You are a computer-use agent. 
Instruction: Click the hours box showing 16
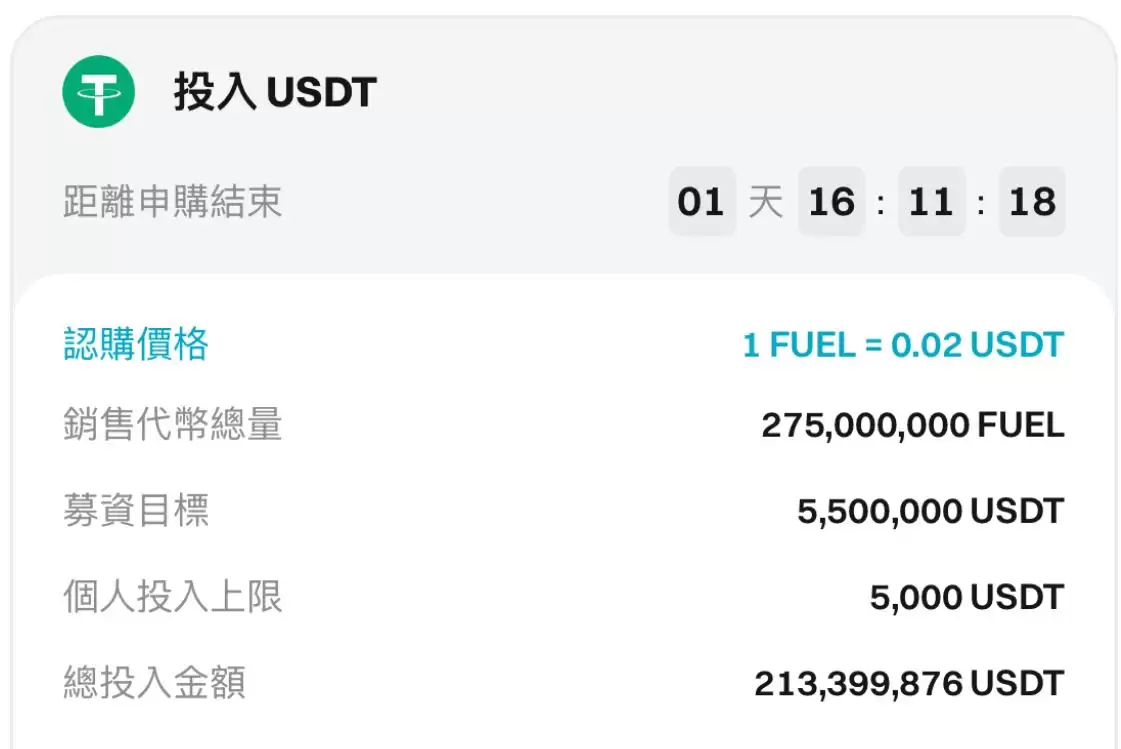click(x=832, y=202)
